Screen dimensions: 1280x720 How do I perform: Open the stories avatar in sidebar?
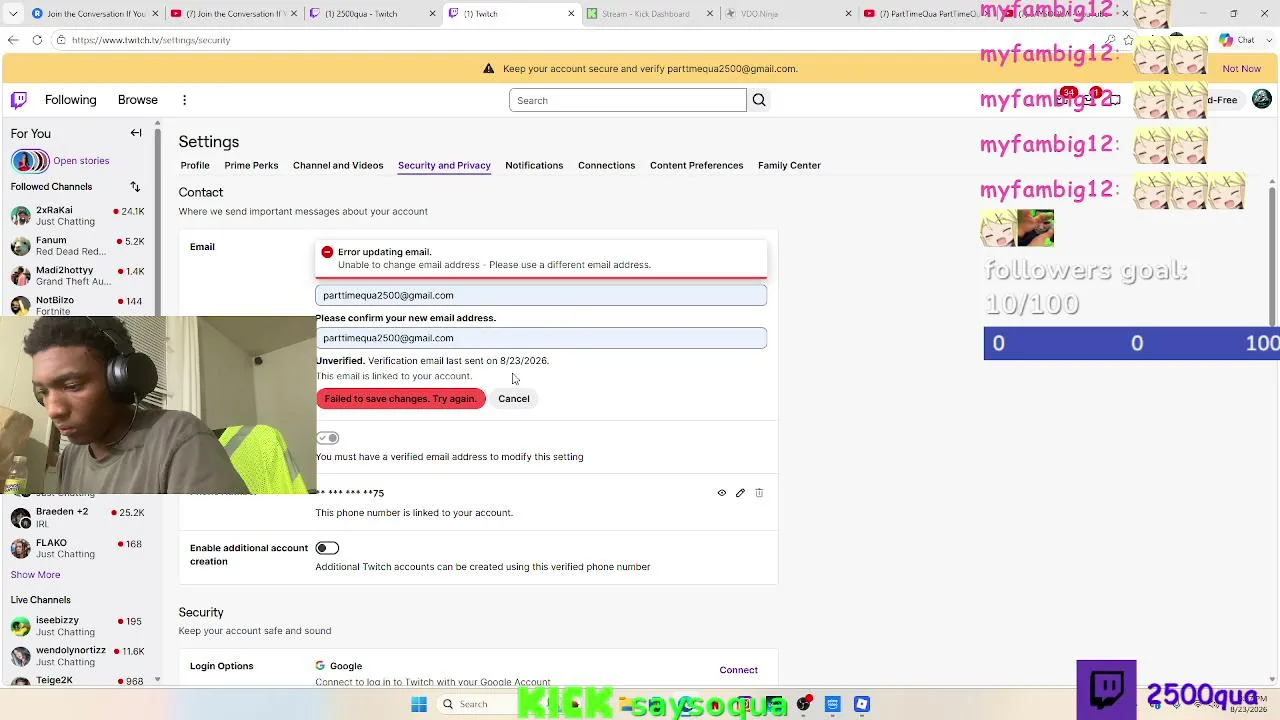[29, 161]
